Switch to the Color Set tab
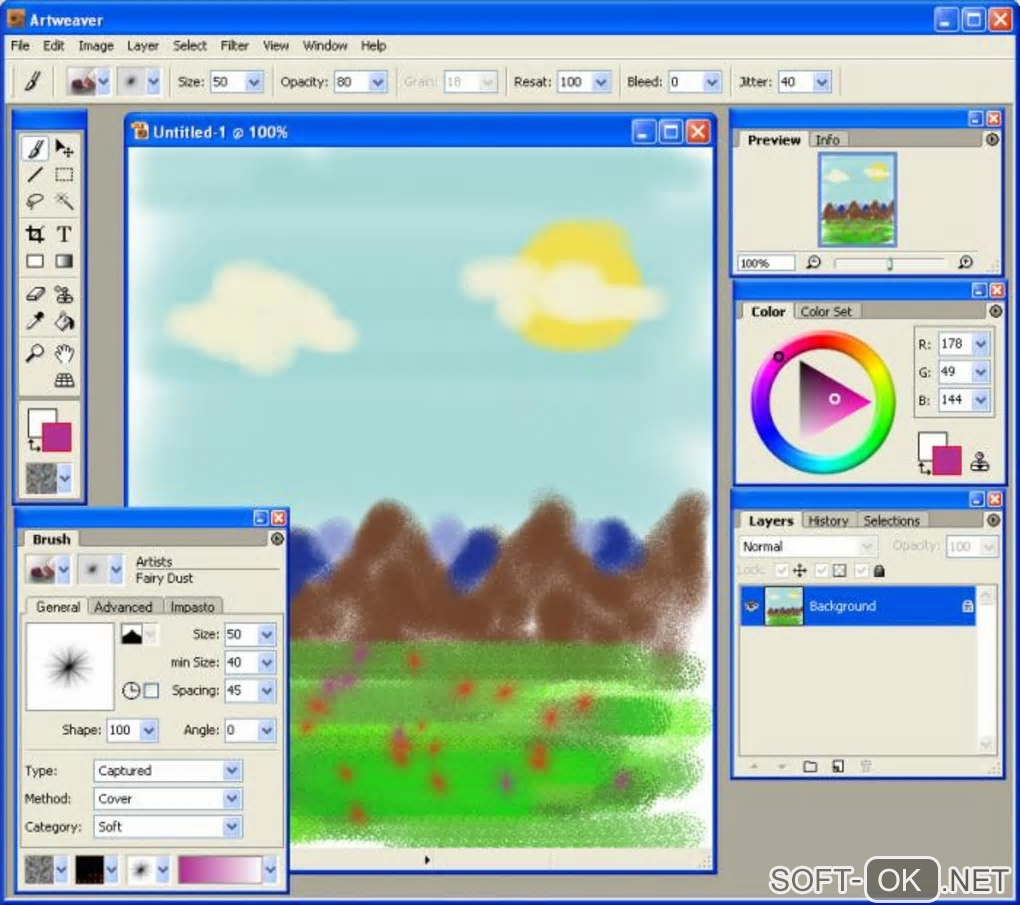 click(x=826, y=312)
